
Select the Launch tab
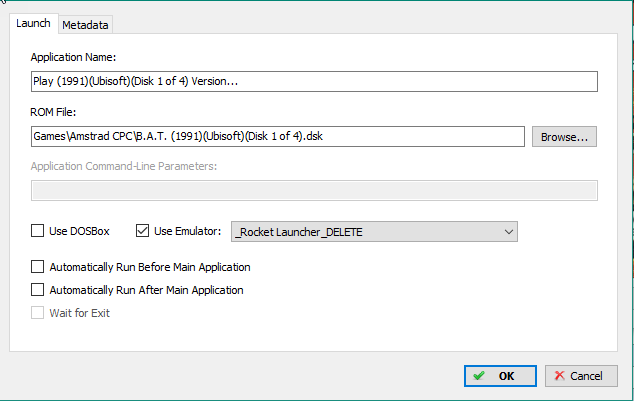coord(34,23)
